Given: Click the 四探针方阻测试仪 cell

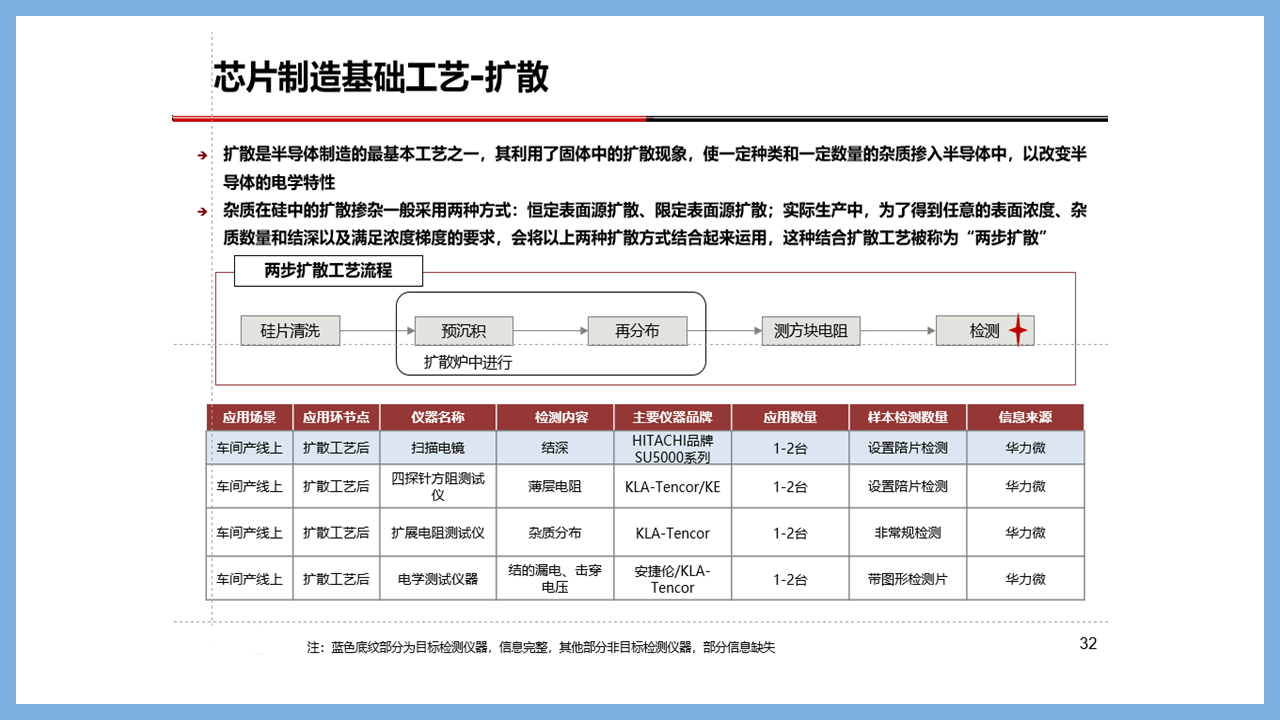Looking at the screenshot, I should 438,487.
